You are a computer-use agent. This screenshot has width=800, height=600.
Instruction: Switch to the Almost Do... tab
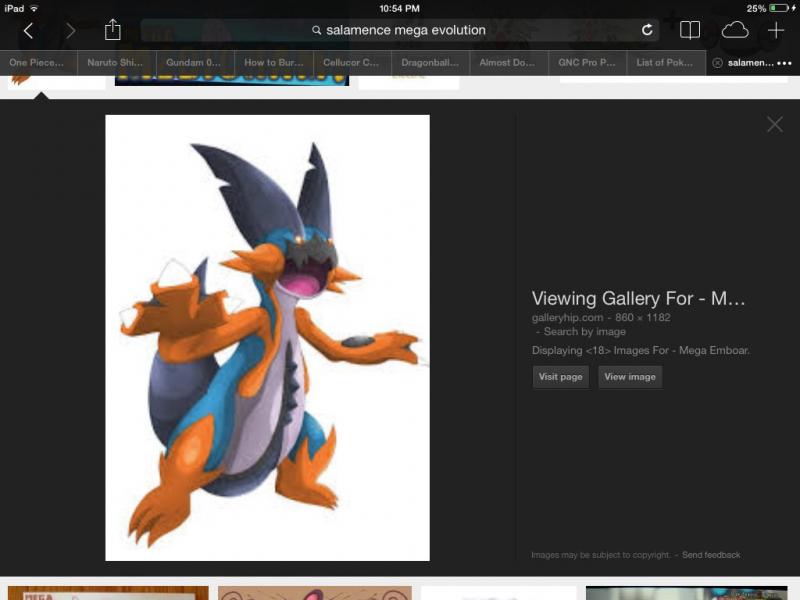pos(509,63)
